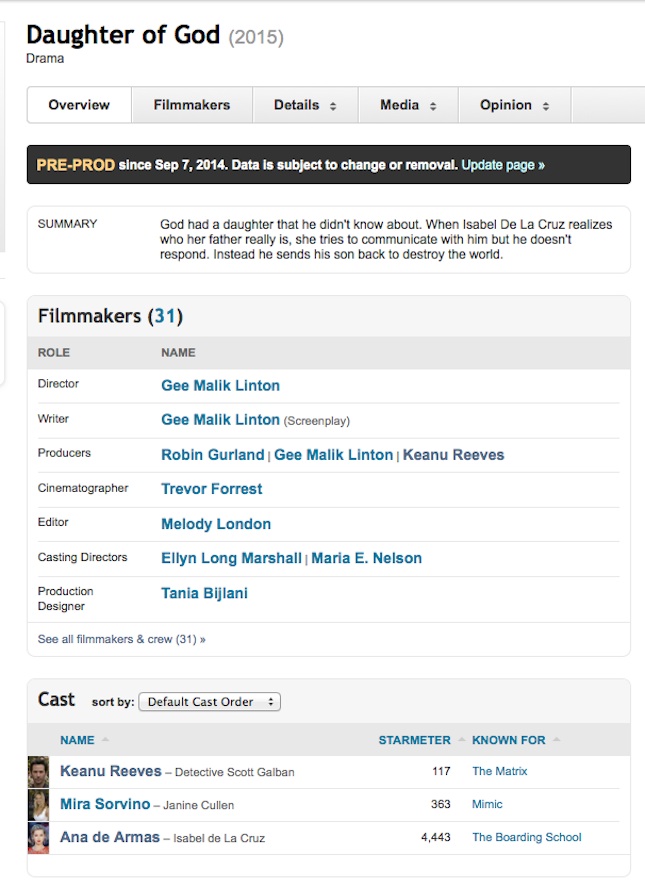Click editor Melody London link
Viewport: 645px width, 887px height.
pyautogui.click(x=215, y=524)
